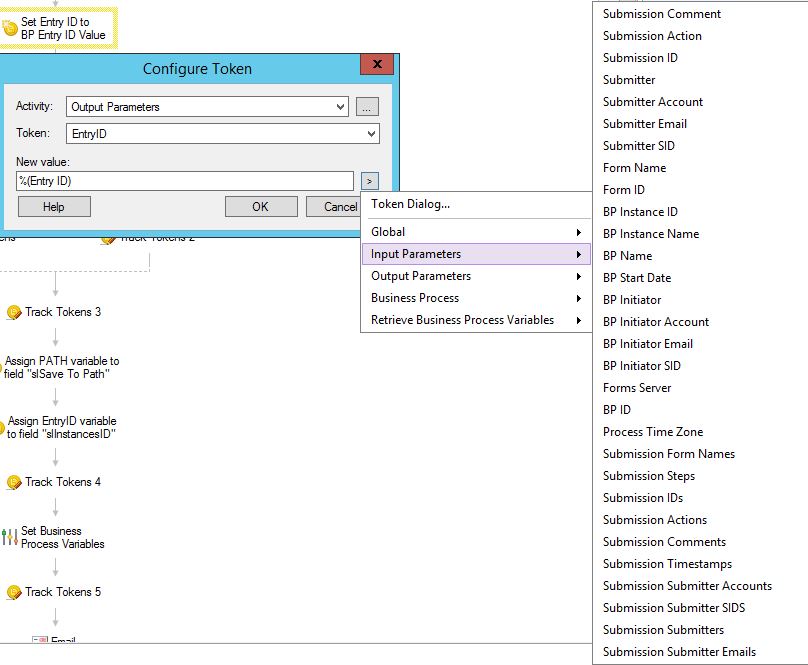Choose Token Dialog... from the context menu
This screenshot has height=665, width=808.
point(411,204)
